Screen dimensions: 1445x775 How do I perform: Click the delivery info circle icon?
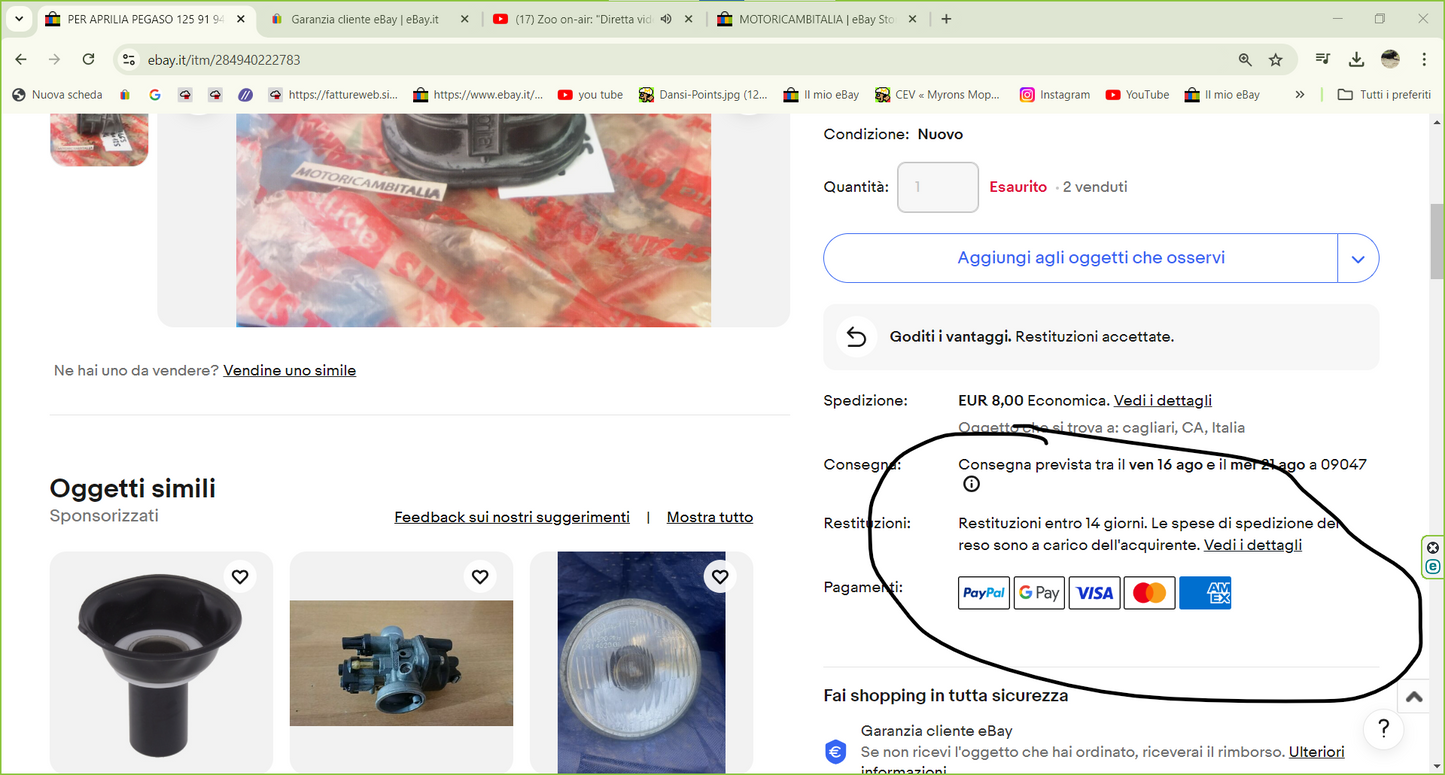point(971,484)
